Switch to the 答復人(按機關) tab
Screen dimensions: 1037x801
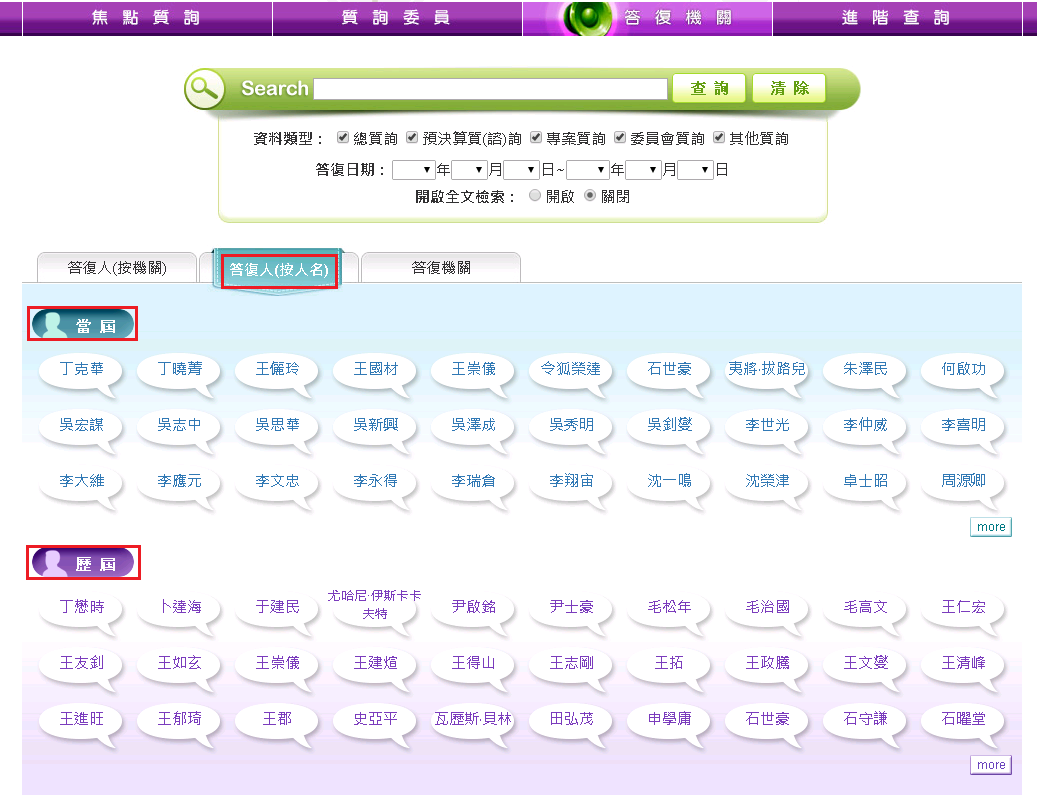point(117,268)
